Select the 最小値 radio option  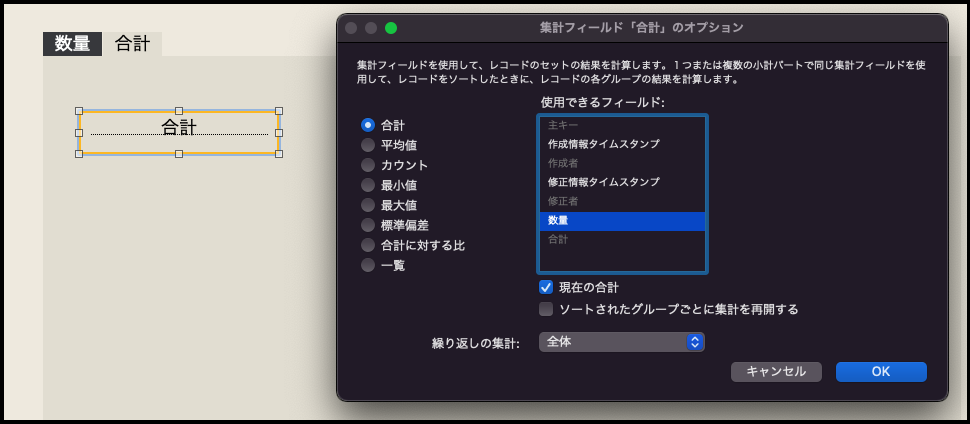(368, 185)
